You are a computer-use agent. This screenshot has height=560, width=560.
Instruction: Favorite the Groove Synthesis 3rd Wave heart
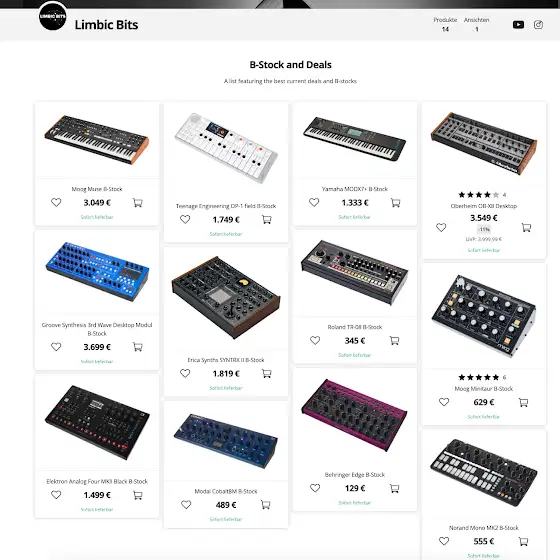tap(56, 347)
